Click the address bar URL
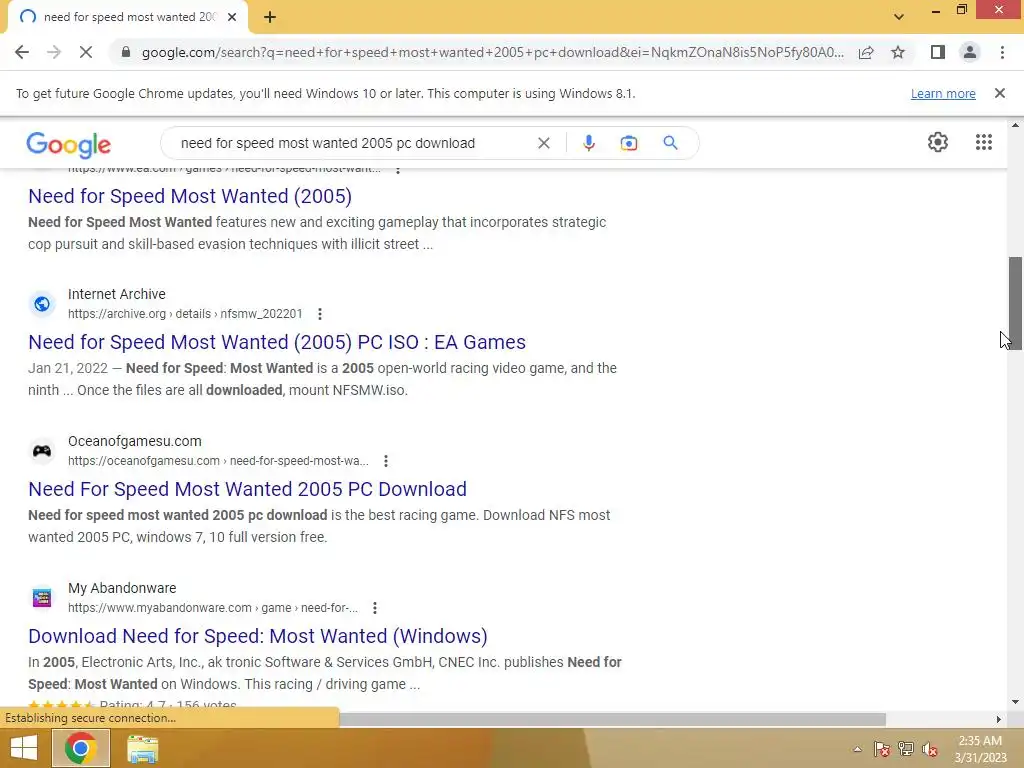This screenshot has height=768, width=1024. coord(492,52)
